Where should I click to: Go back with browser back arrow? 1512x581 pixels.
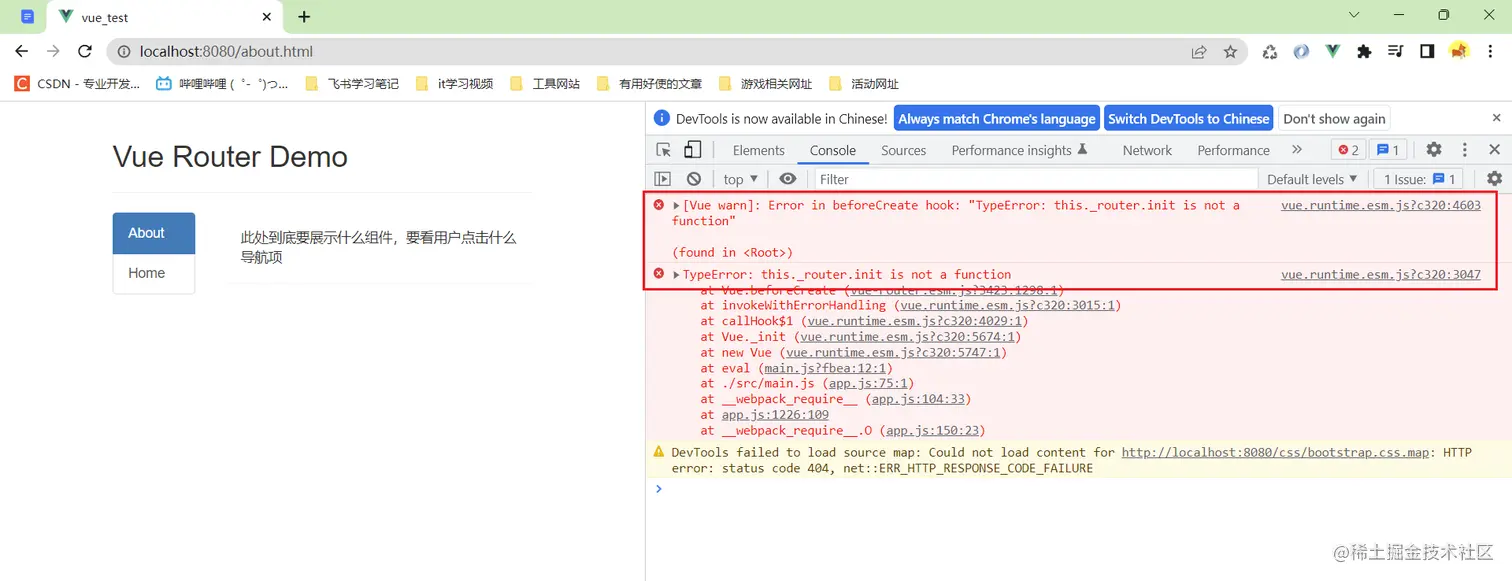pos(22,51)
